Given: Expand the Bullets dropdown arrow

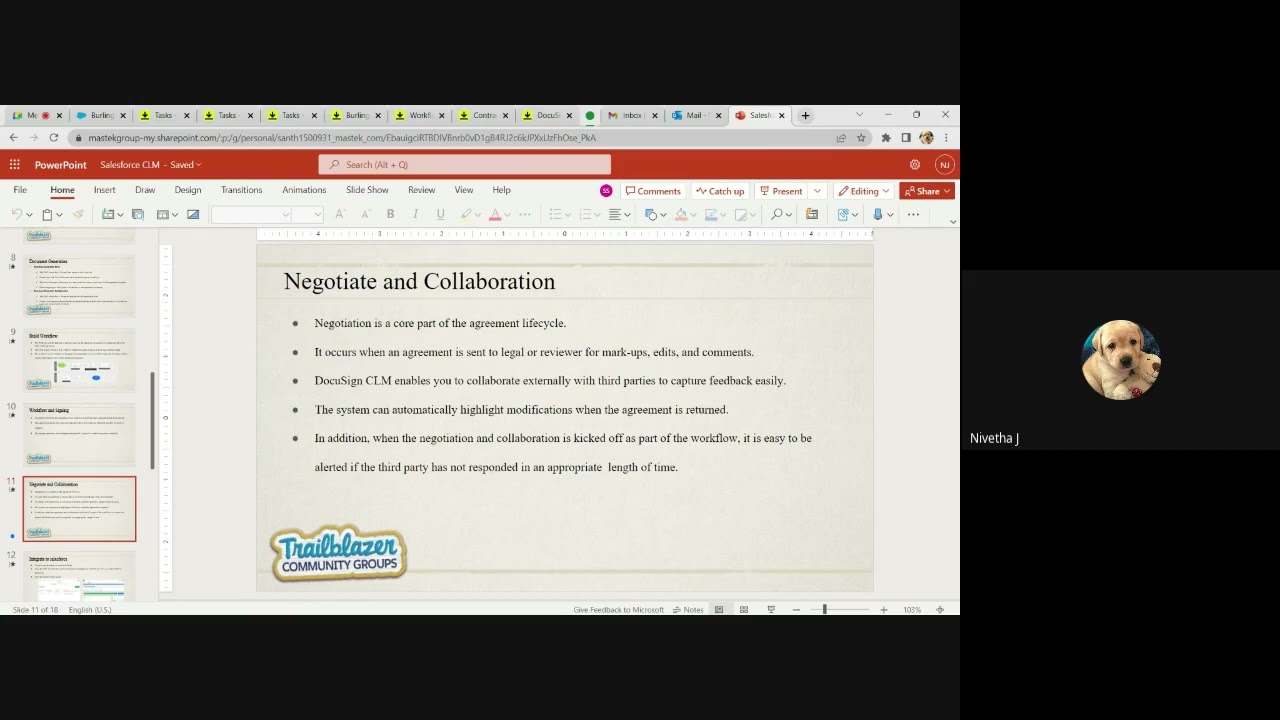Looking at the screenshot, I should tap(568, 215).
